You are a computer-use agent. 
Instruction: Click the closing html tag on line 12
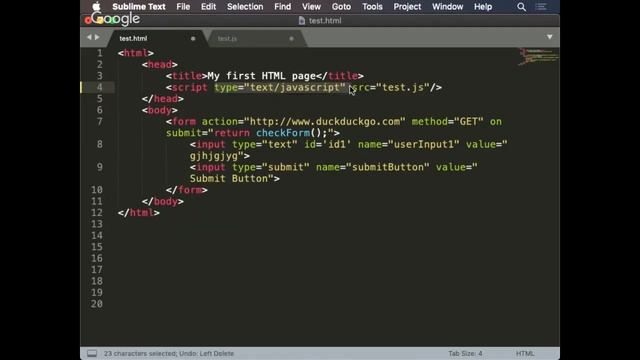(x=138, y=213)
